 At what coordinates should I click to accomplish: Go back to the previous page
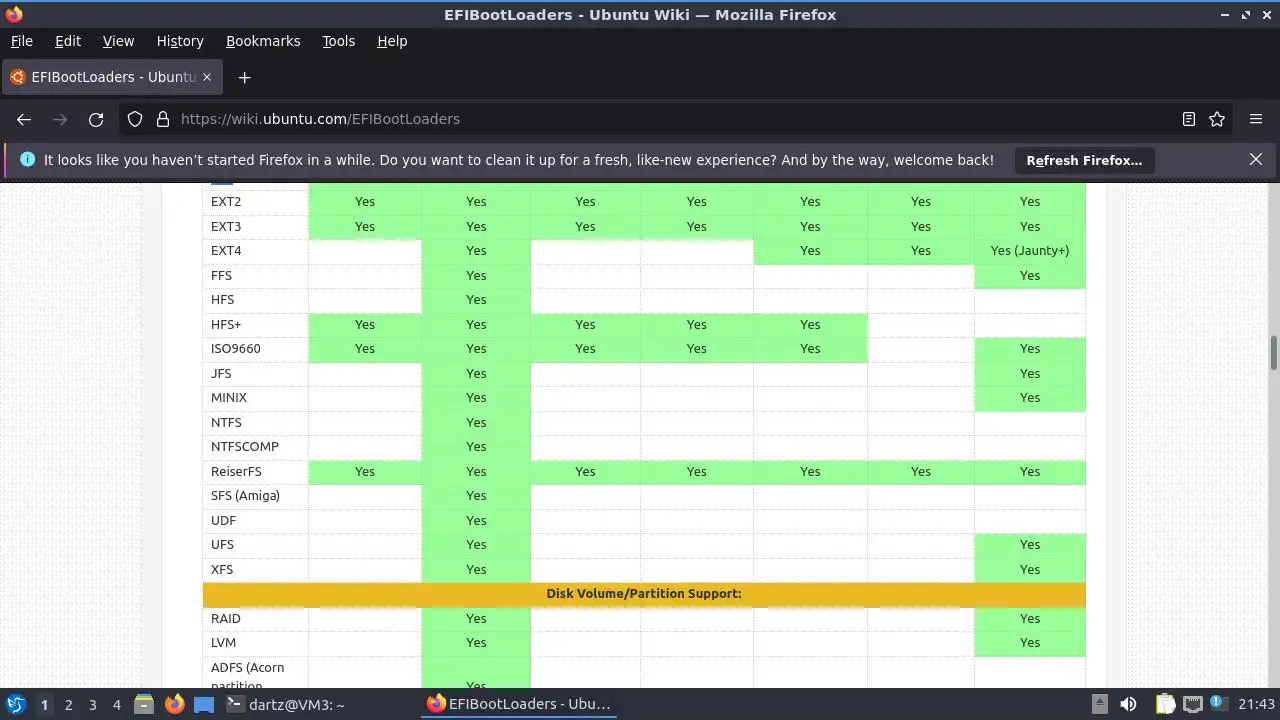point(24,119)
